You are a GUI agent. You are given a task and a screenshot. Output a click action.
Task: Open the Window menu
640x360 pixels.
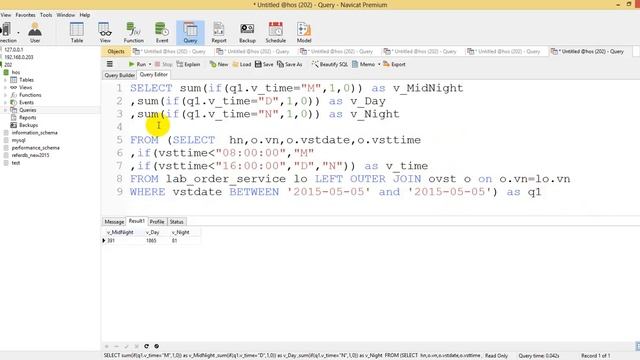coord(65,15)
